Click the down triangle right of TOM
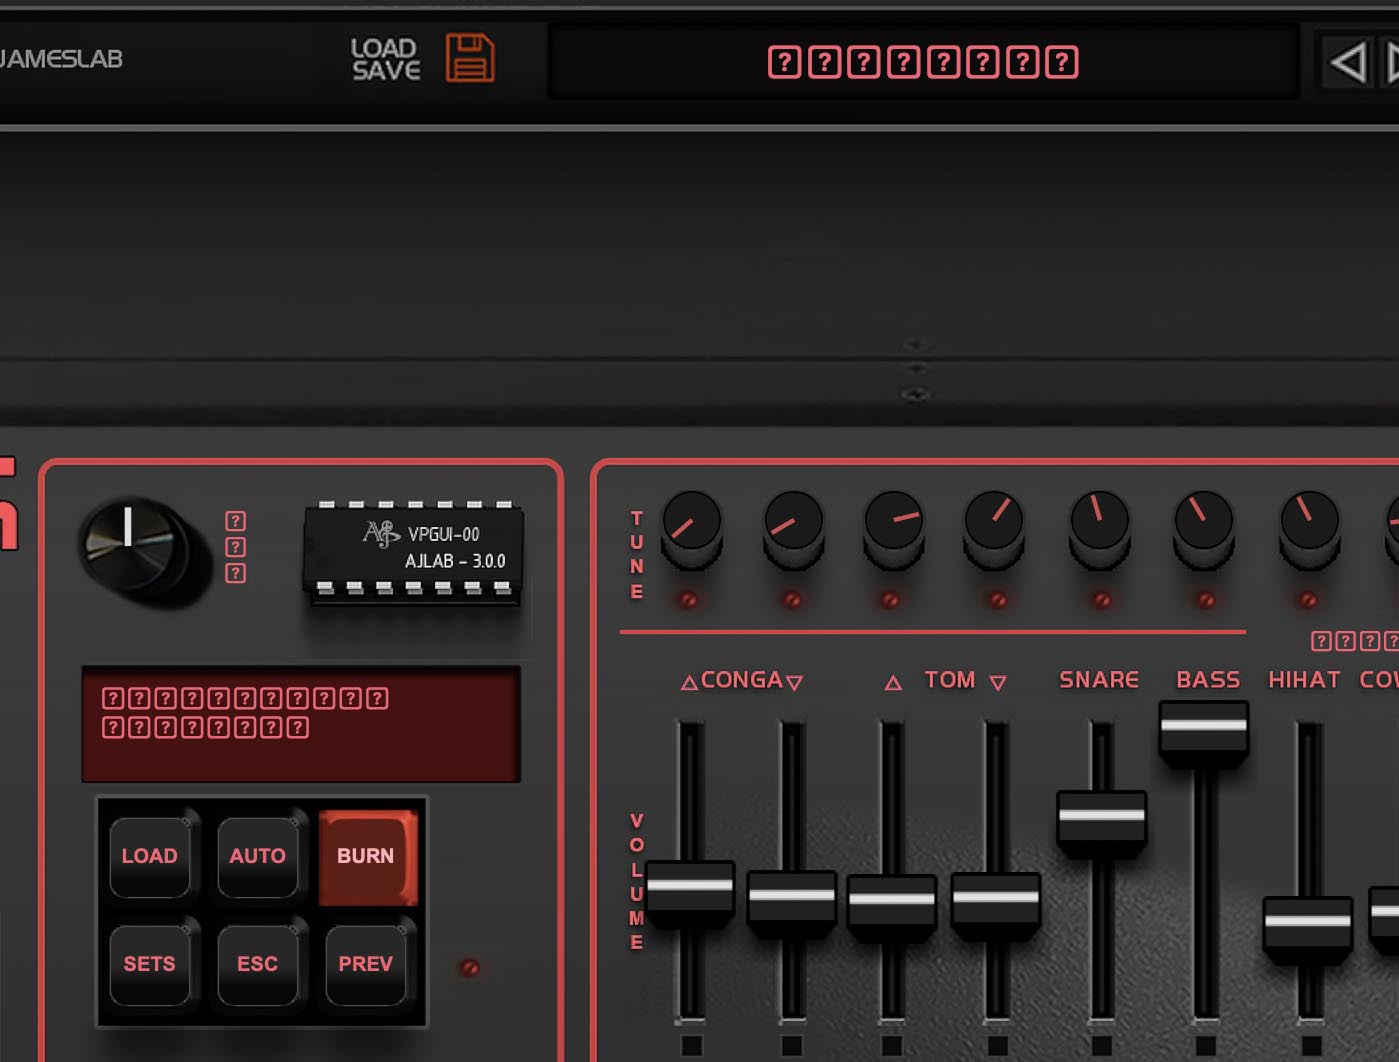The height and width of the screenshot is (1062, 1399). click(997, 683)
